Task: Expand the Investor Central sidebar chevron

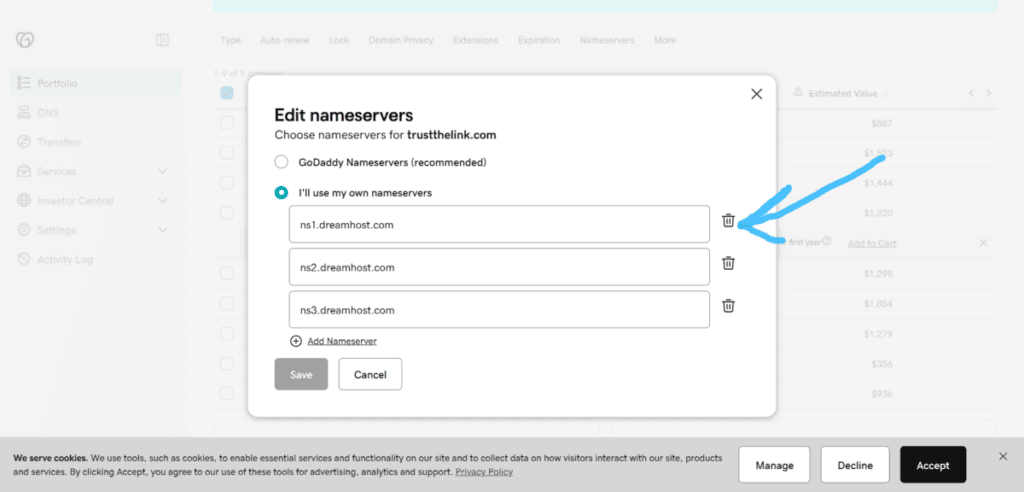Action: tap(163, 201)
